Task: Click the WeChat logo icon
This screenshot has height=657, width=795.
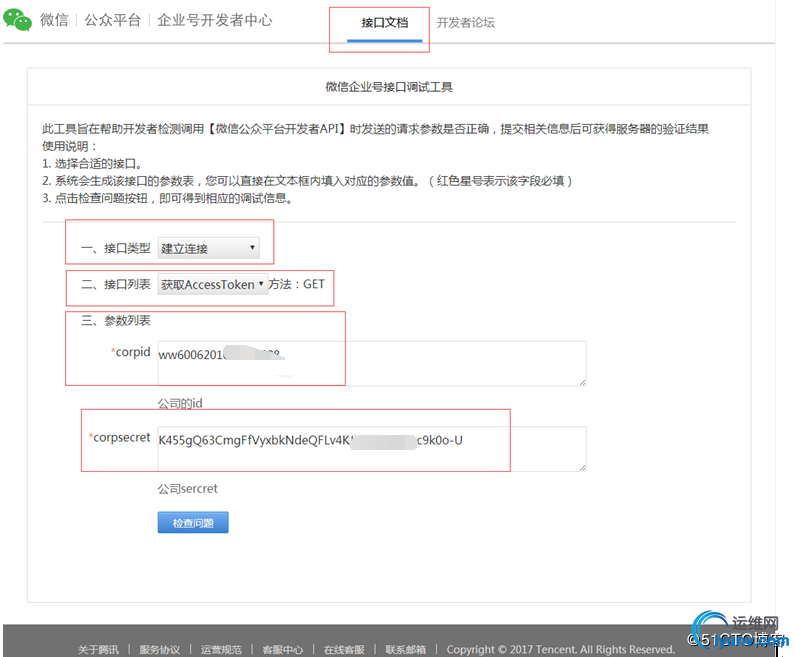Action: click(17, 20)
